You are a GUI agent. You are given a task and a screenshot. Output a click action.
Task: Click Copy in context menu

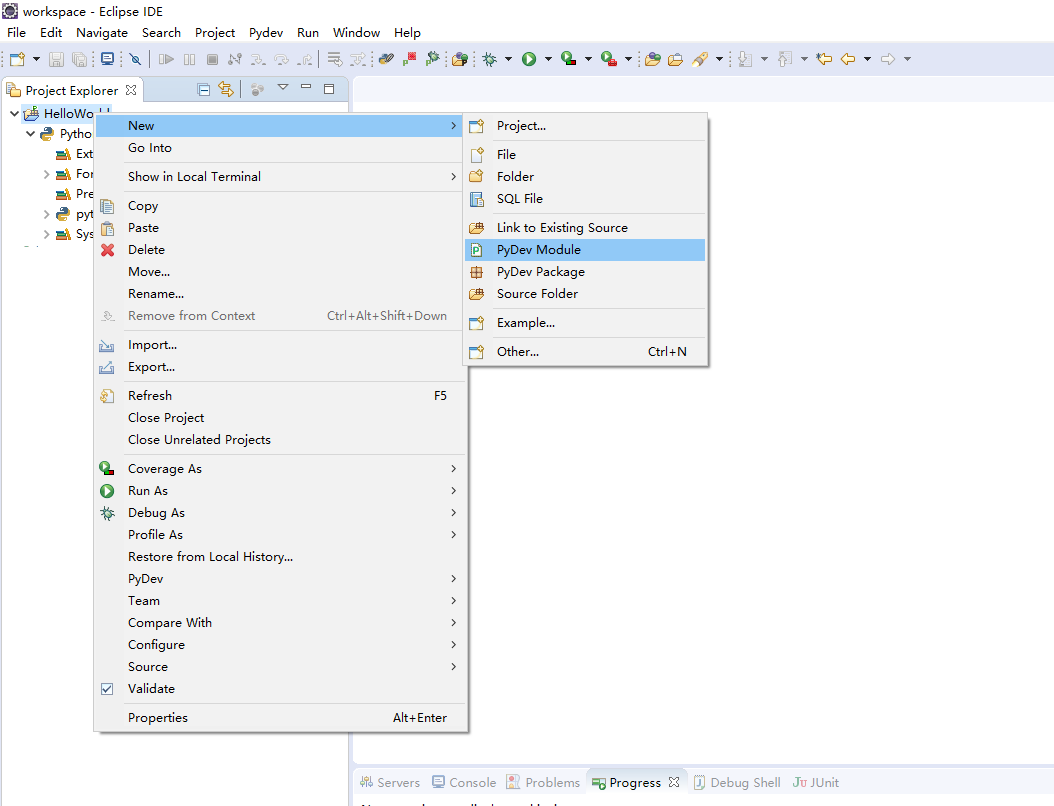(280, 206)
